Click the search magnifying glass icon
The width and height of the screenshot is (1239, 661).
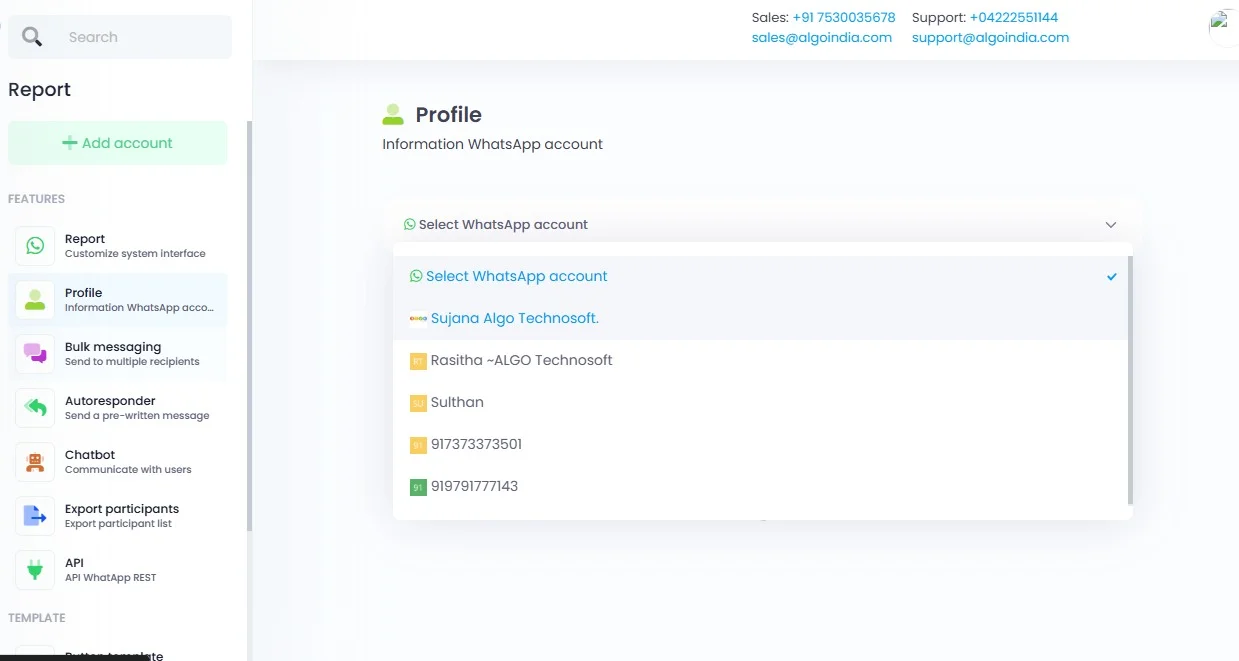pos(32,37)
